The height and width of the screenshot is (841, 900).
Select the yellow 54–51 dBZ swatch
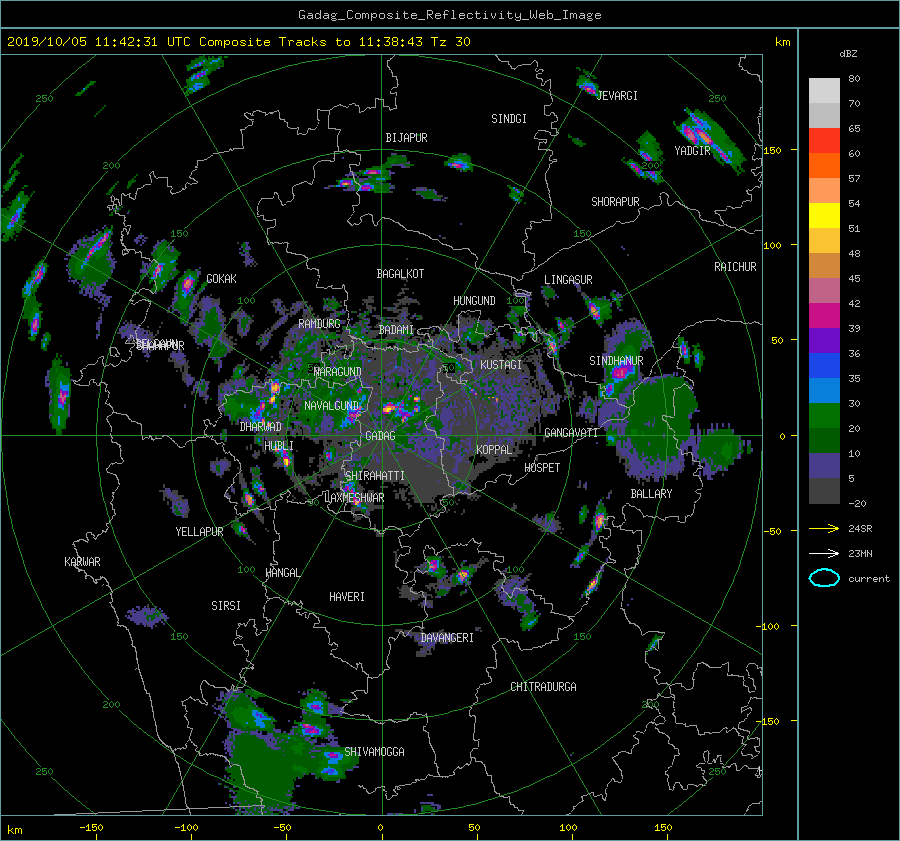pos(824,215)
